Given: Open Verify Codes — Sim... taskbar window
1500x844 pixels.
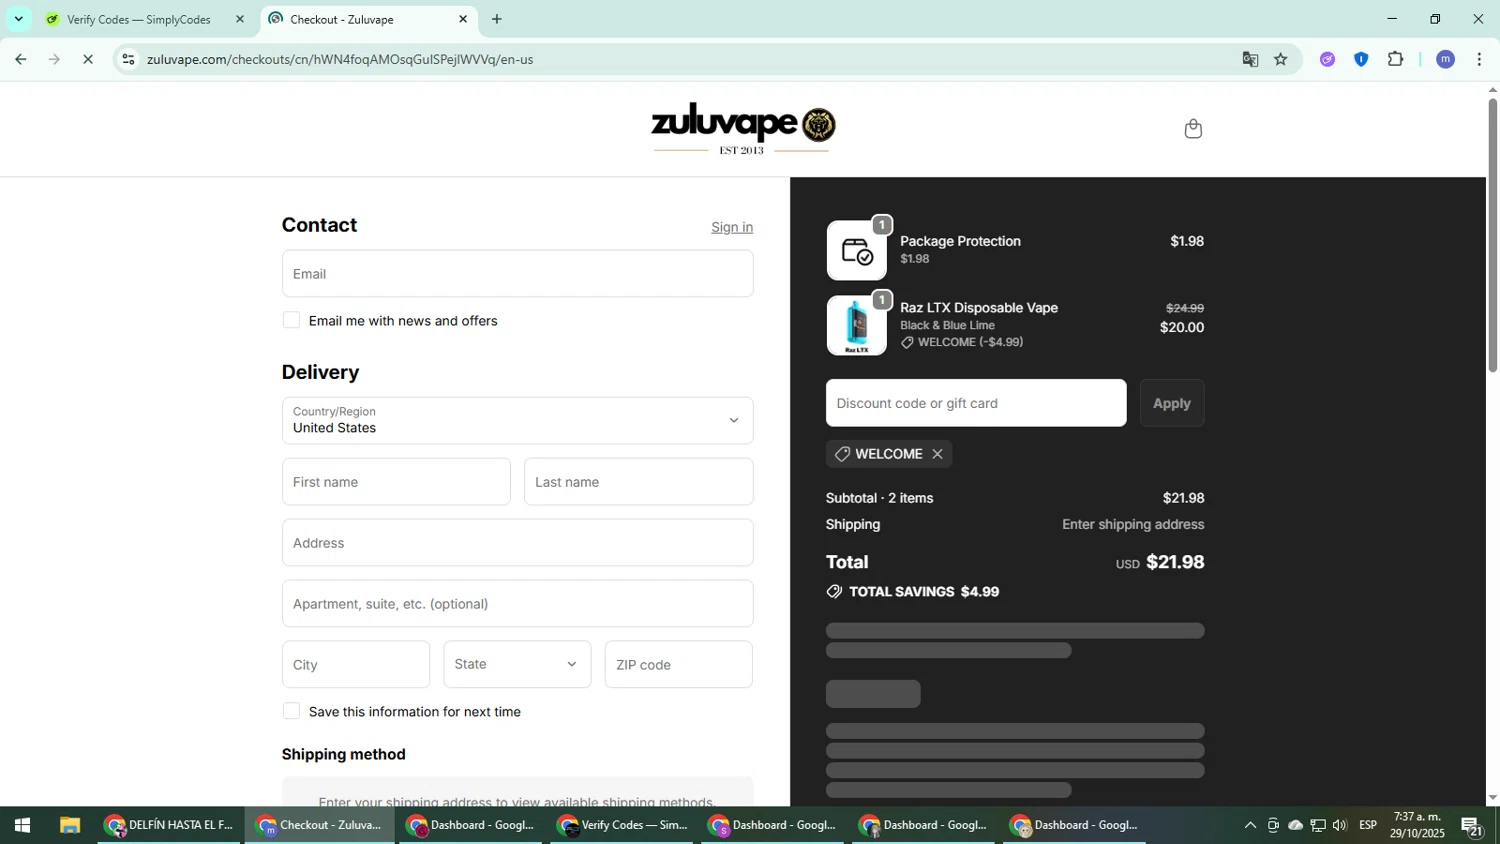Looking at the screenshot, I should 622,825.
